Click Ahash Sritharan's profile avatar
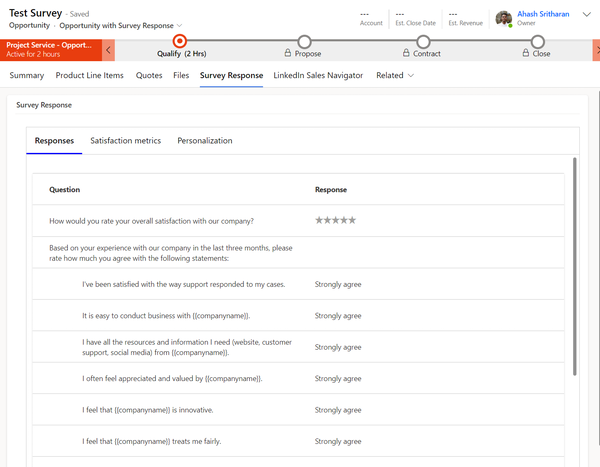600x467 pixels. tap(504, 18)
